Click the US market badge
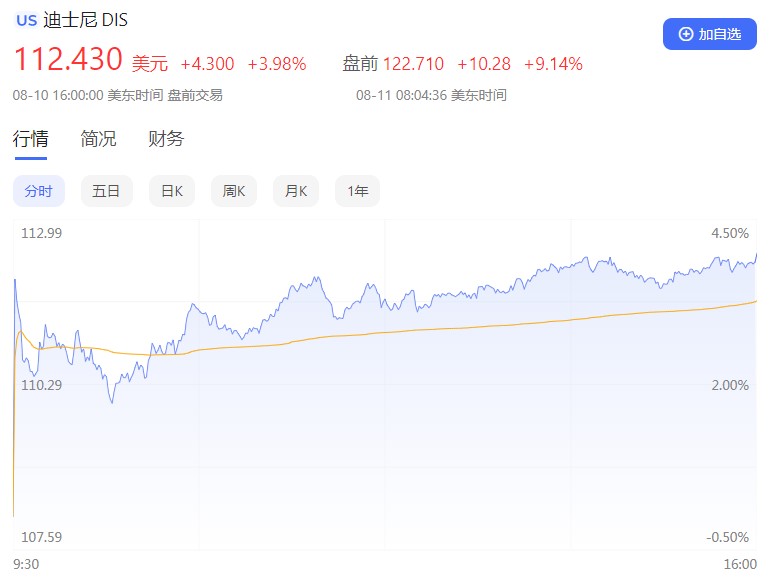The width and height of the screenshot is (780, 578). 26,20
